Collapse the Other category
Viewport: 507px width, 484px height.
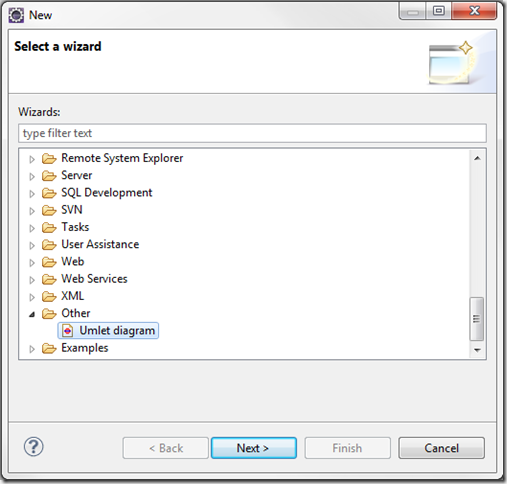tap(32, 314)
